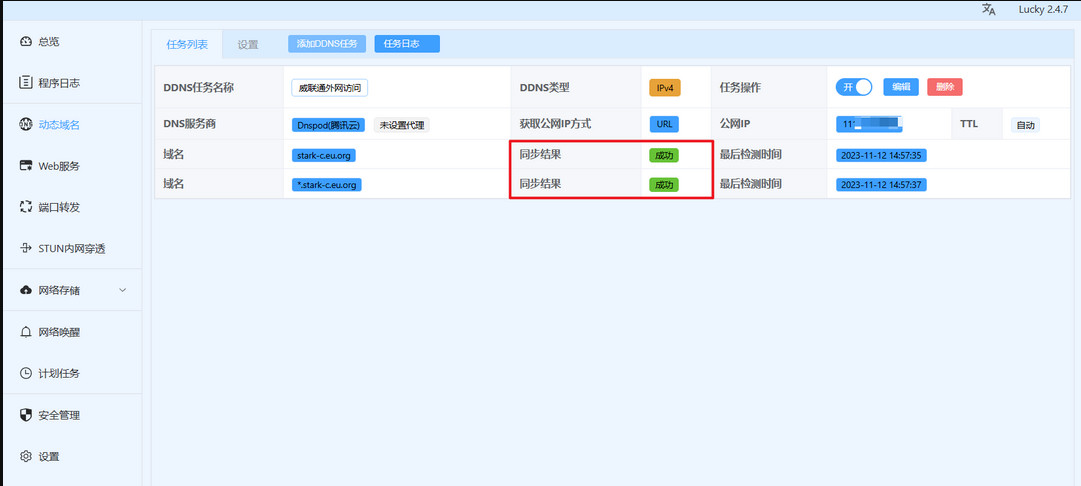Click the red 删除 button
Viewport: 1081px width, 486px height.
pyautogui.click(x=944, y=87)
